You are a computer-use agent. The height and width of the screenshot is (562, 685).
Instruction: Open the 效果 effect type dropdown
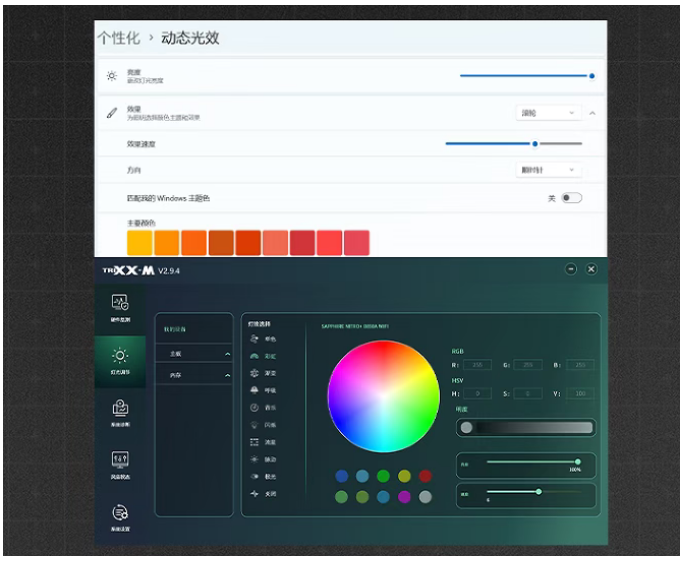548,113
